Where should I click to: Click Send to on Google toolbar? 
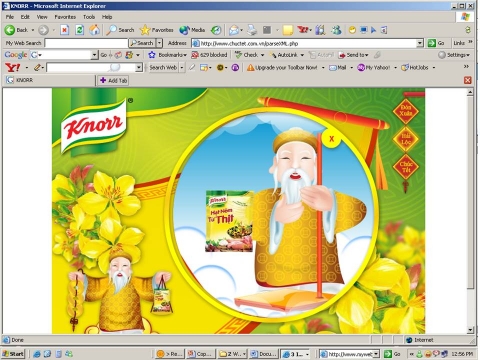coord(353,55)
